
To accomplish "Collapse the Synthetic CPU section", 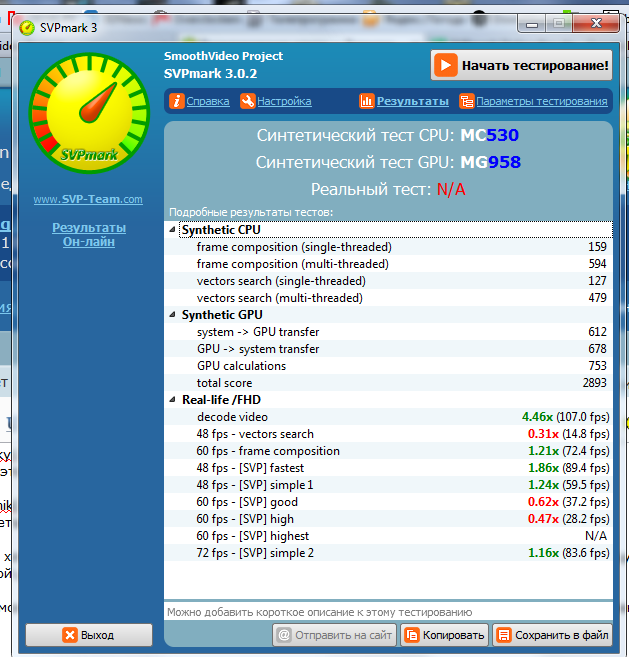I will [173, 230].
